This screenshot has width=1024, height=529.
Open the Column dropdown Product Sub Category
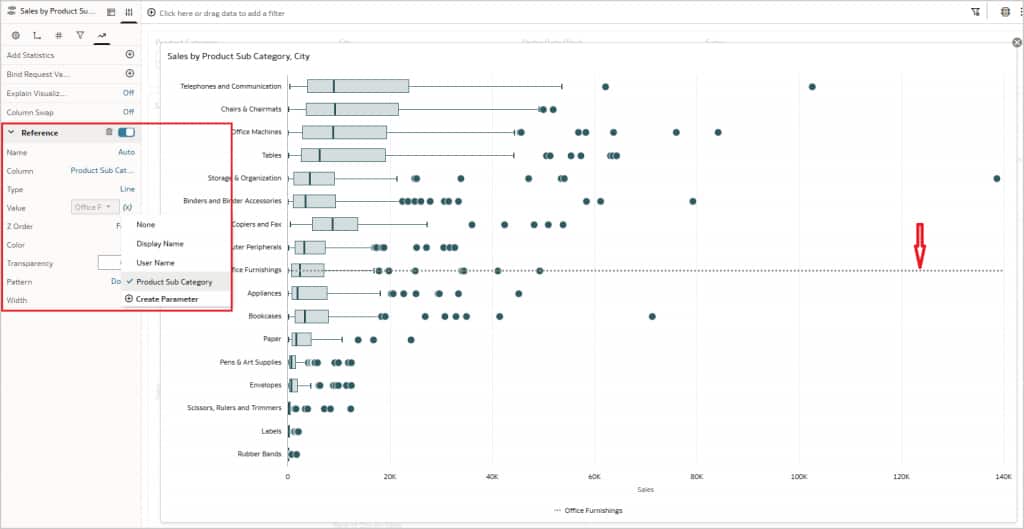102,170
